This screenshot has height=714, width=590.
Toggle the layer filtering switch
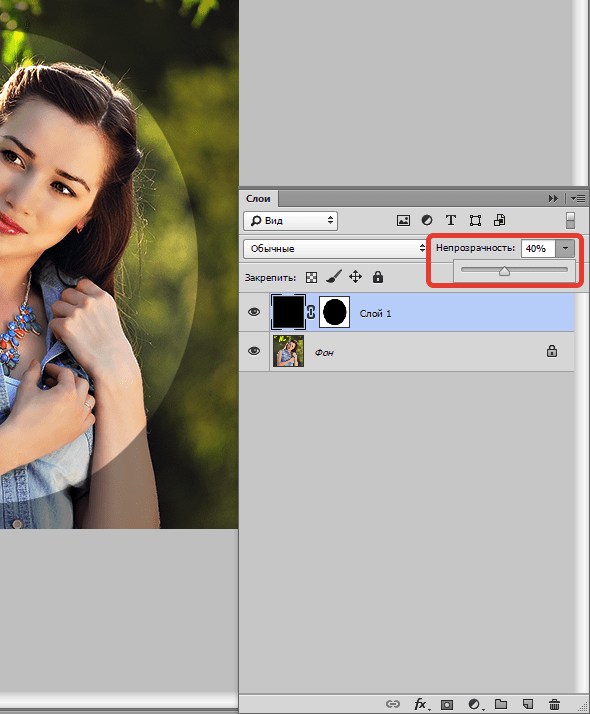pyautogui.click(x=570, y=220)
